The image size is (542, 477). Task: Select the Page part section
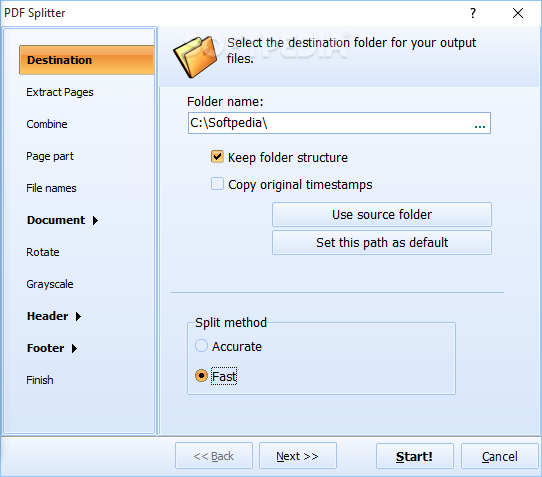coord(50,156)
